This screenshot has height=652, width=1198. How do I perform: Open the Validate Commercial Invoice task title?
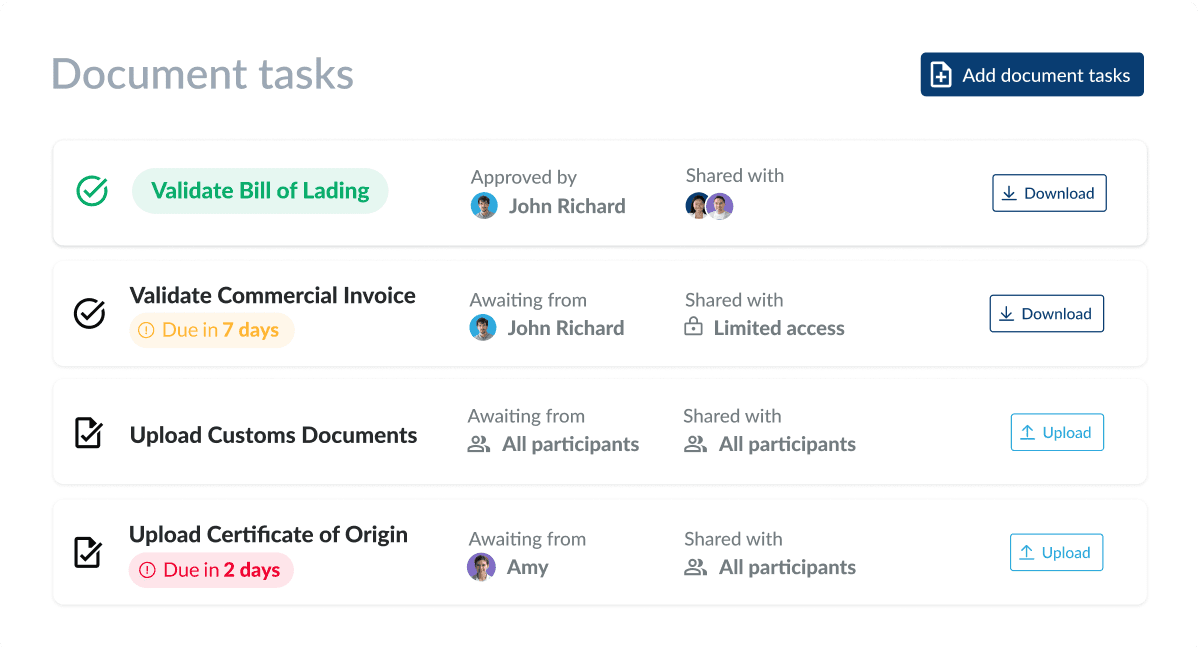coord(272,296)
